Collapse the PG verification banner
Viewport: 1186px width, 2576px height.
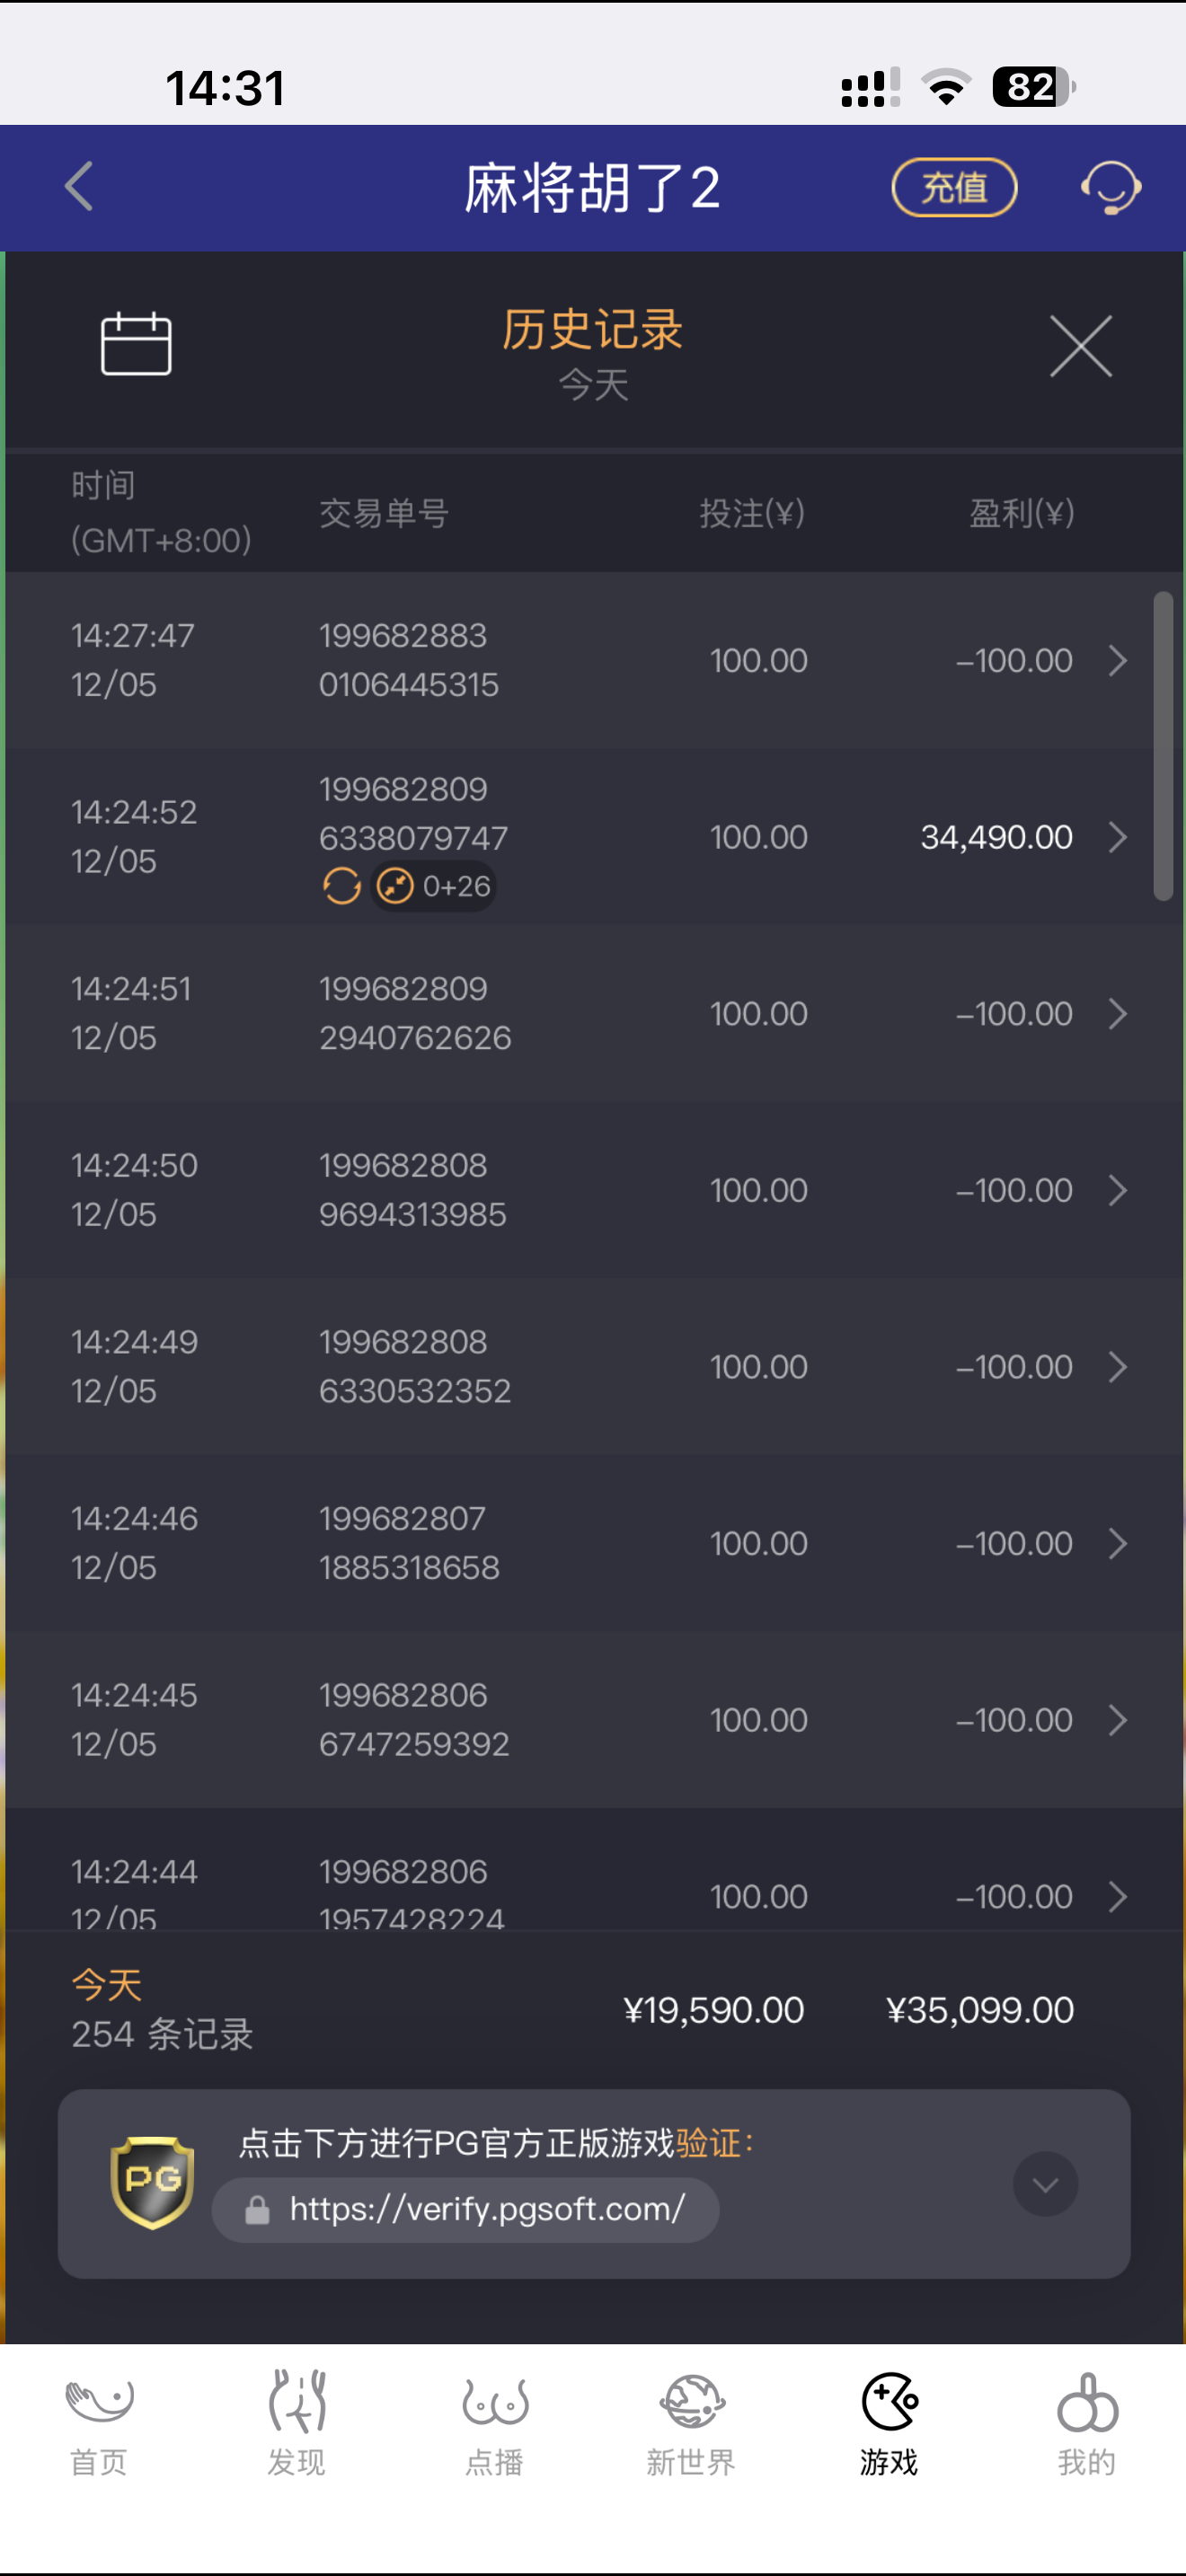(x=1045, y=2184)
